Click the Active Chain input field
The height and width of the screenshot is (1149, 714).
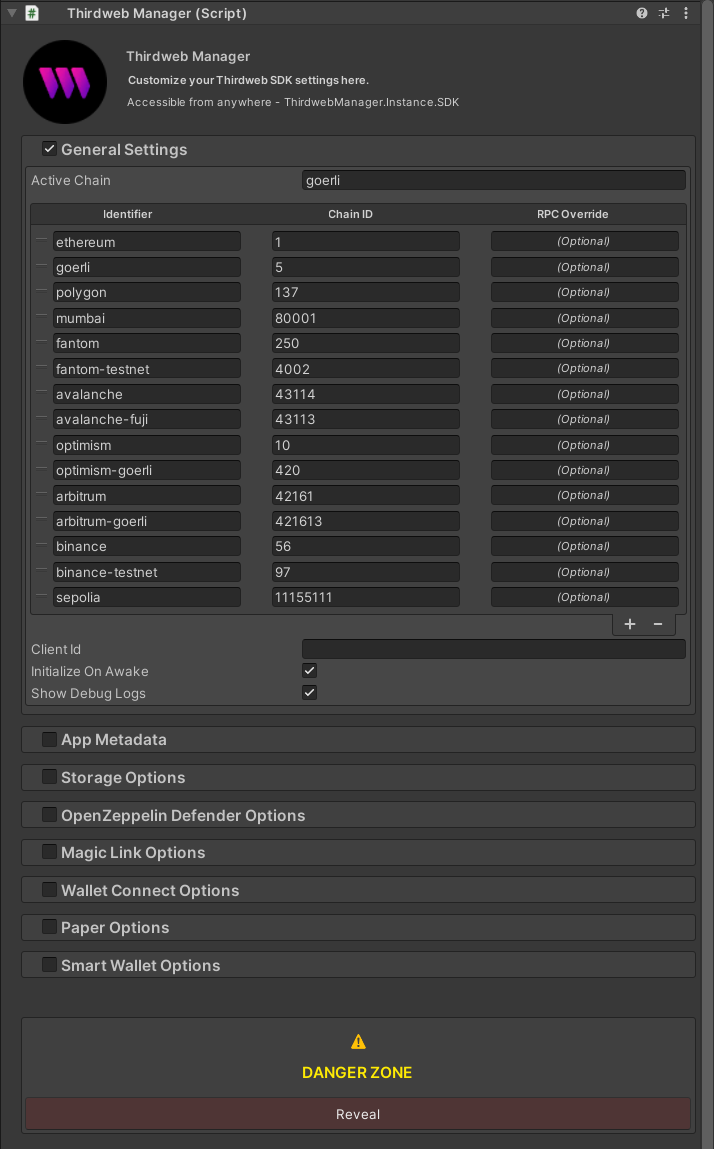(493, 180)
